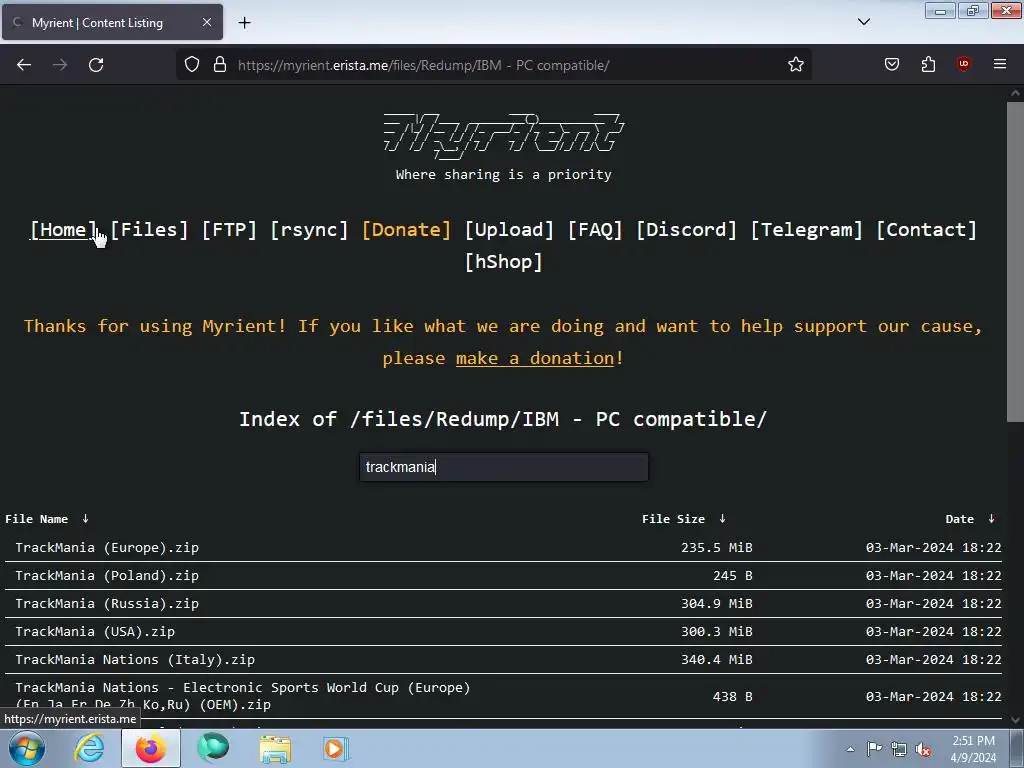Image resolution: width=1024 pixels, height=768 pixels.
Task: Click the 304.9 MiB file size
Action: pyautogui.click(x=716, y=603)
